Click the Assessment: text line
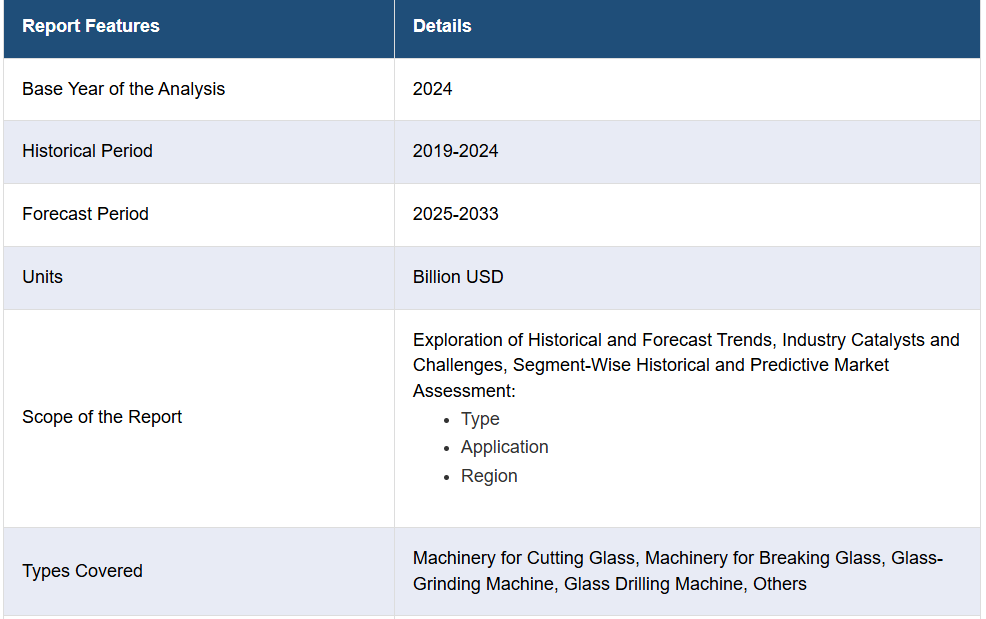 coord(464,391)
